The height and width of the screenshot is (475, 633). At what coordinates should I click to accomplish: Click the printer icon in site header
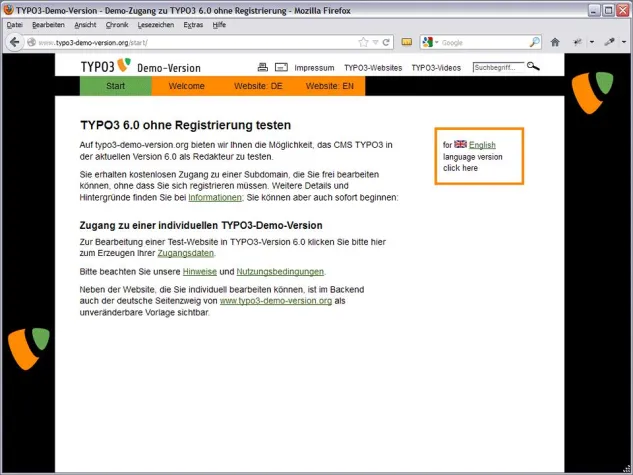262,67
